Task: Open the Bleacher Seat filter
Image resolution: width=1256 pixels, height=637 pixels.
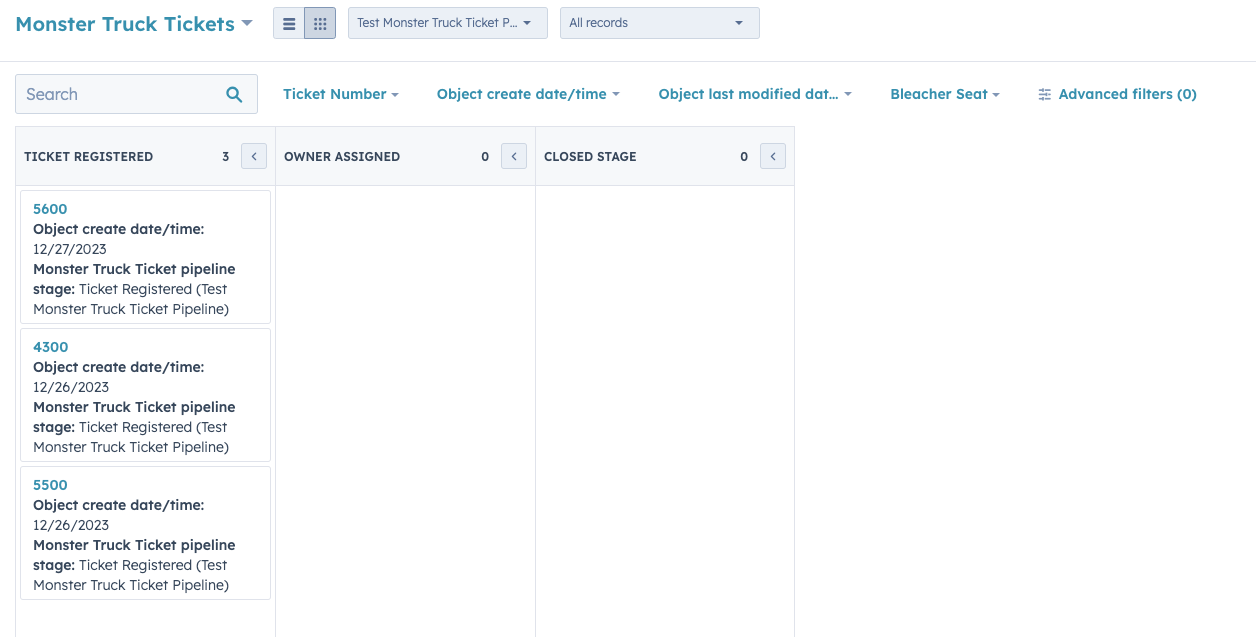Action: coord(944,93)
